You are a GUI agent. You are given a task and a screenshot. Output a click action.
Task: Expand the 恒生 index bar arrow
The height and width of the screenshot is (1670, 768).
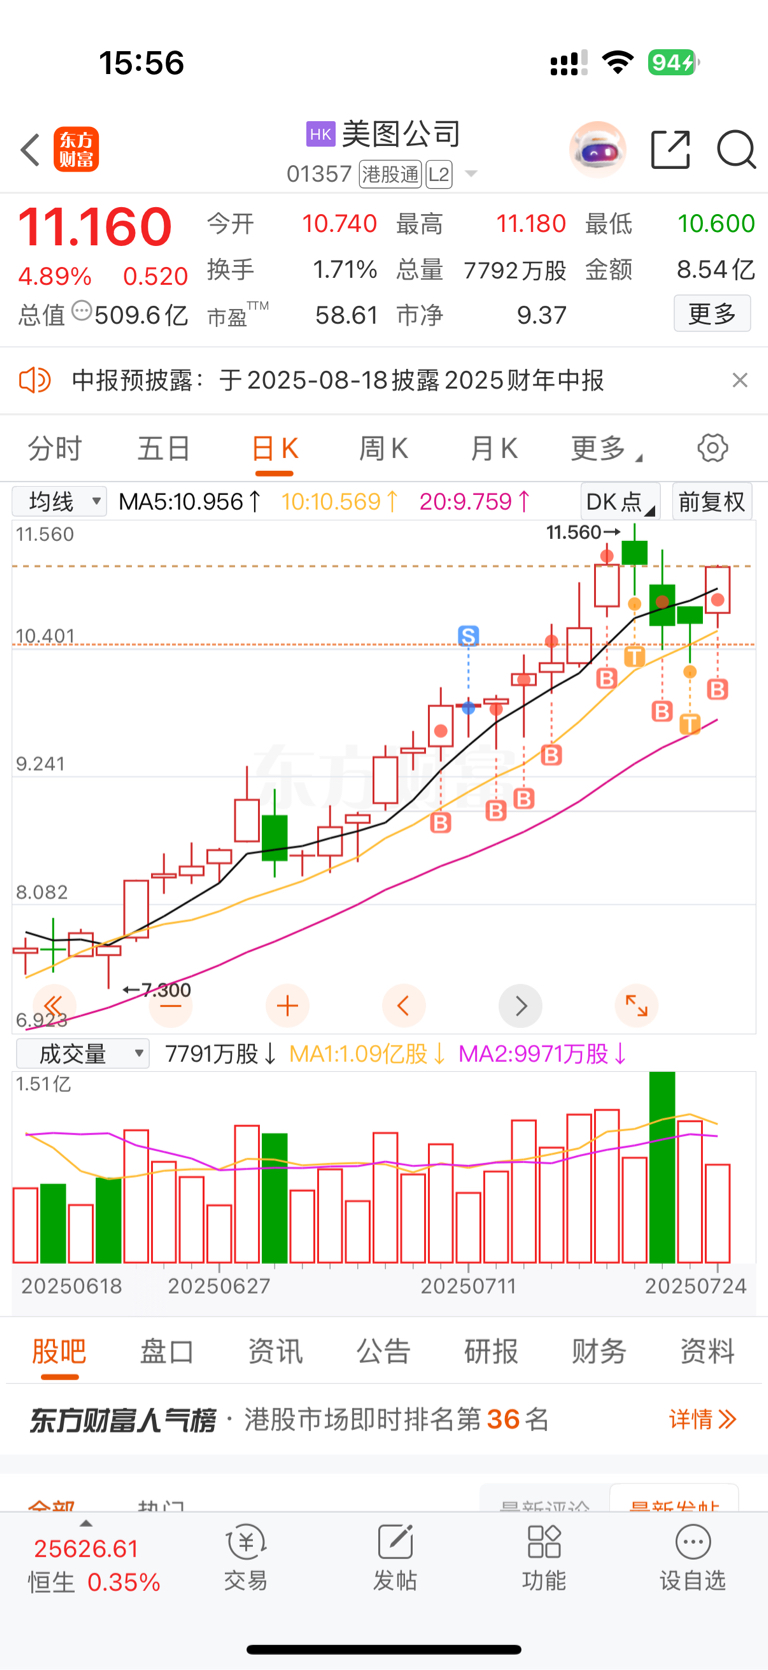(85, 1523)
